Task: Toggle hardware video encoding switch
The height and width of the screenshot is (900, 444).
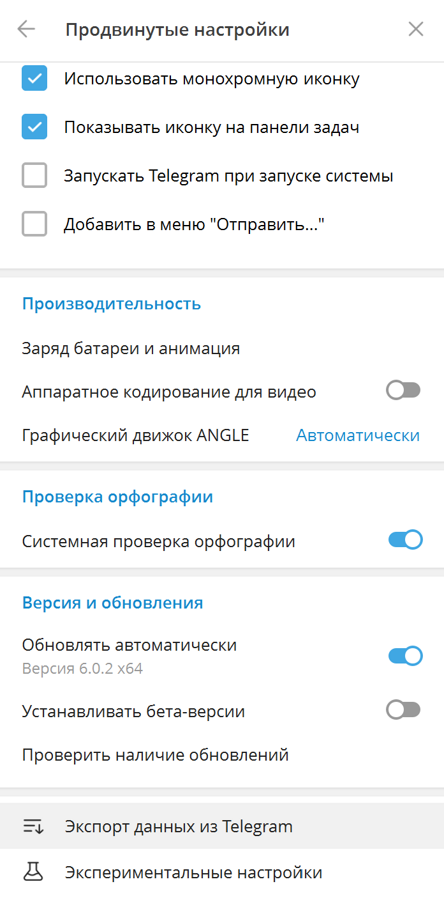Action: [x=404, y=391]
